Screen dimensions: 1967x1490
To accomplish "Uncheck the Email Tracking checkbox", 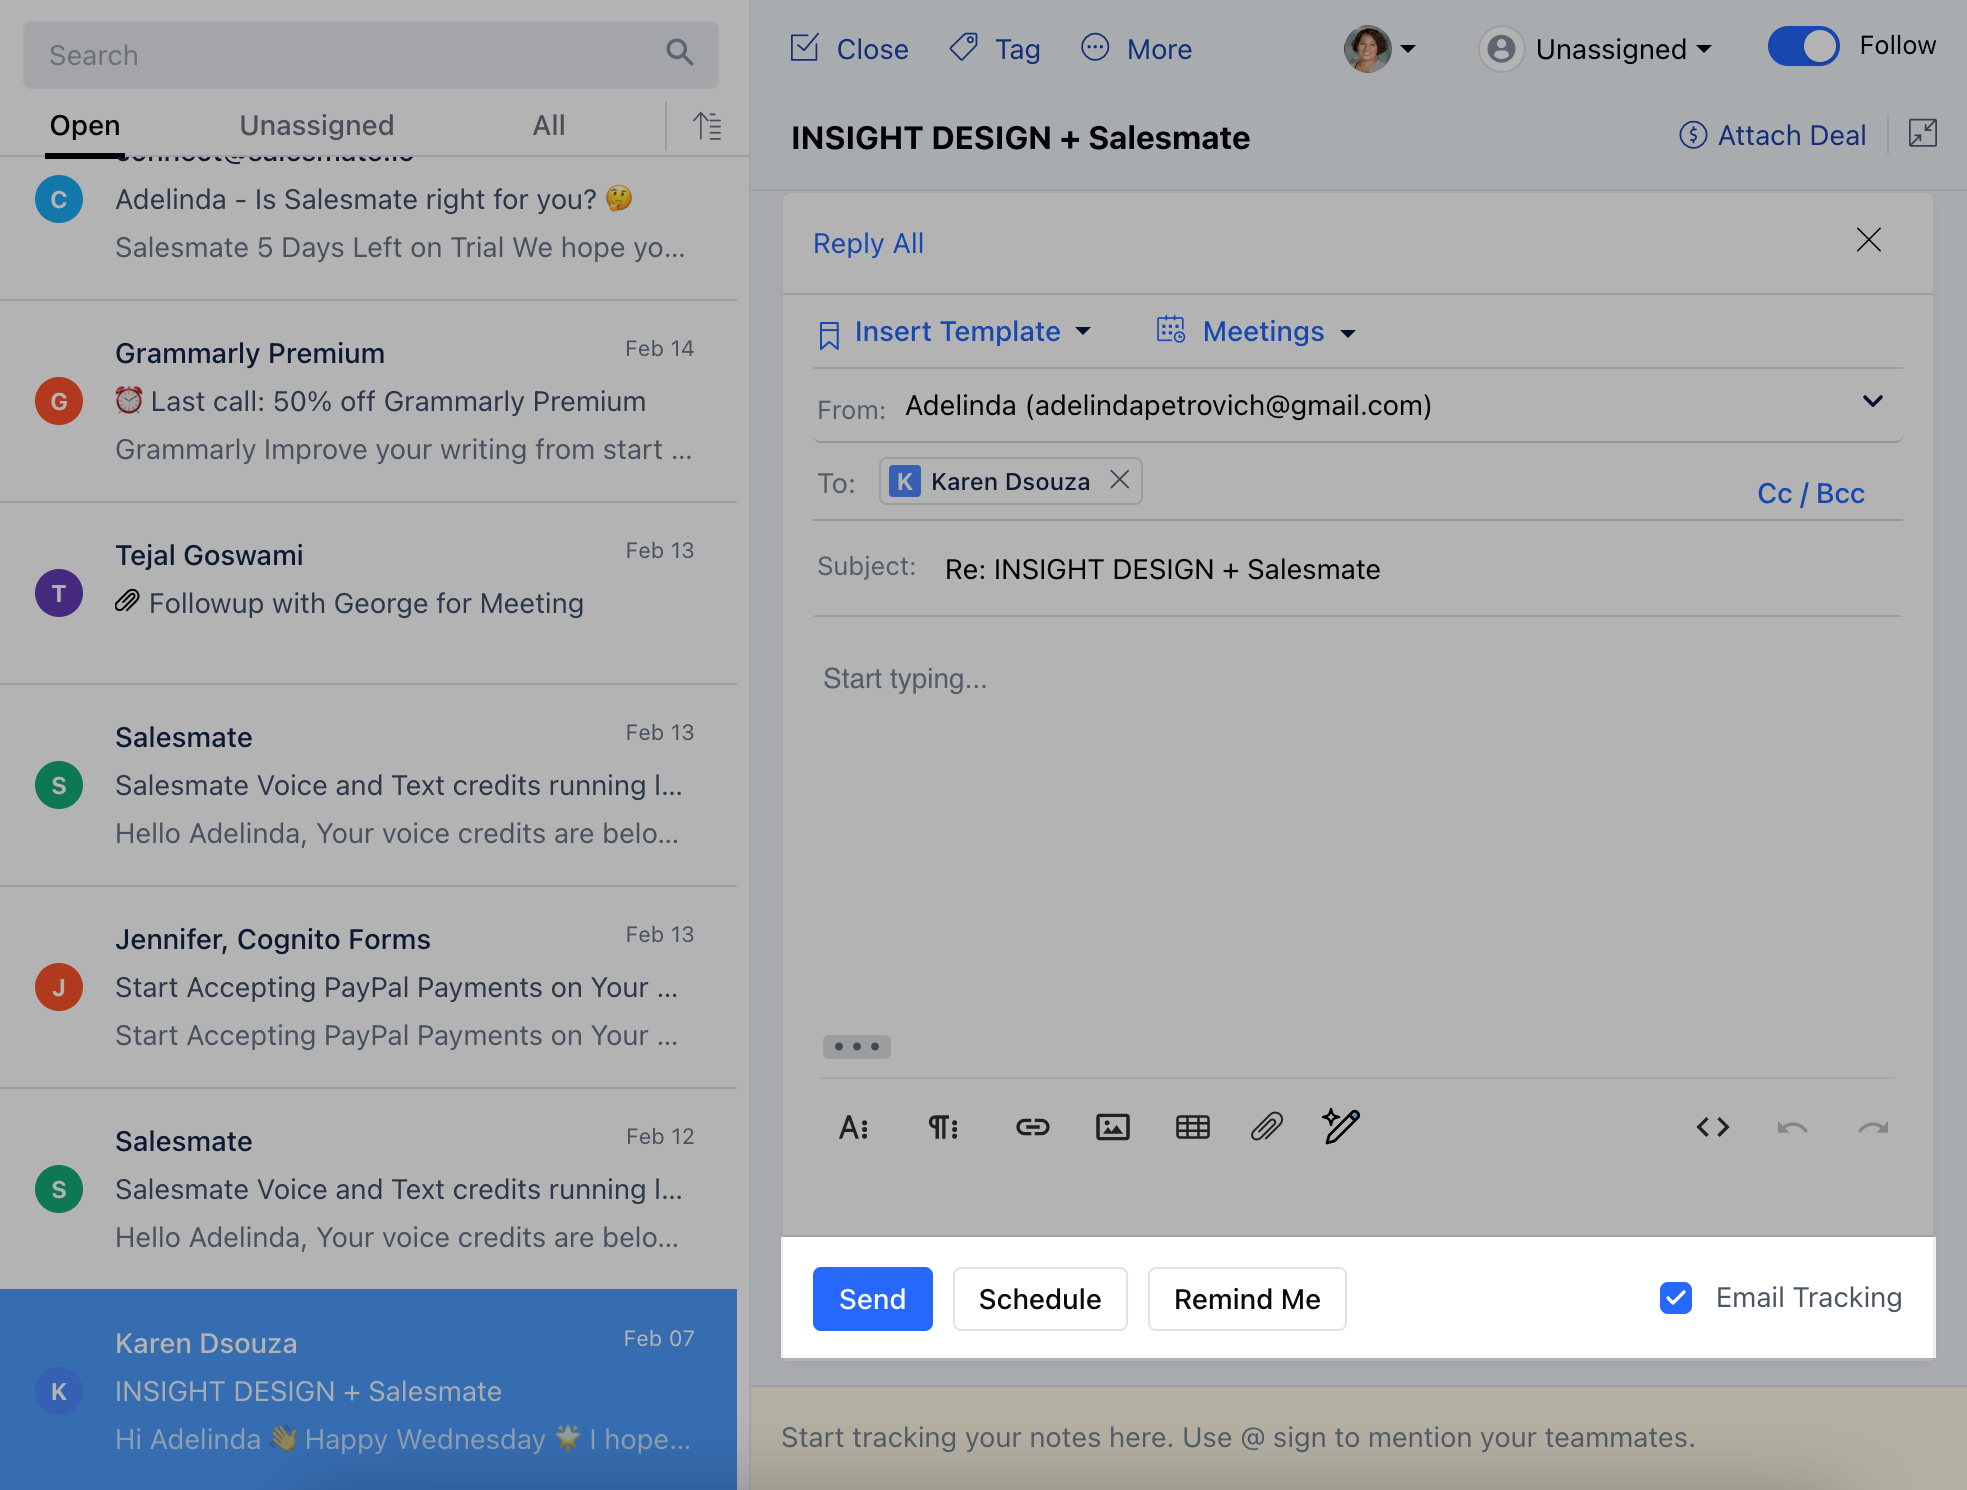I will coord(1675,1298).
